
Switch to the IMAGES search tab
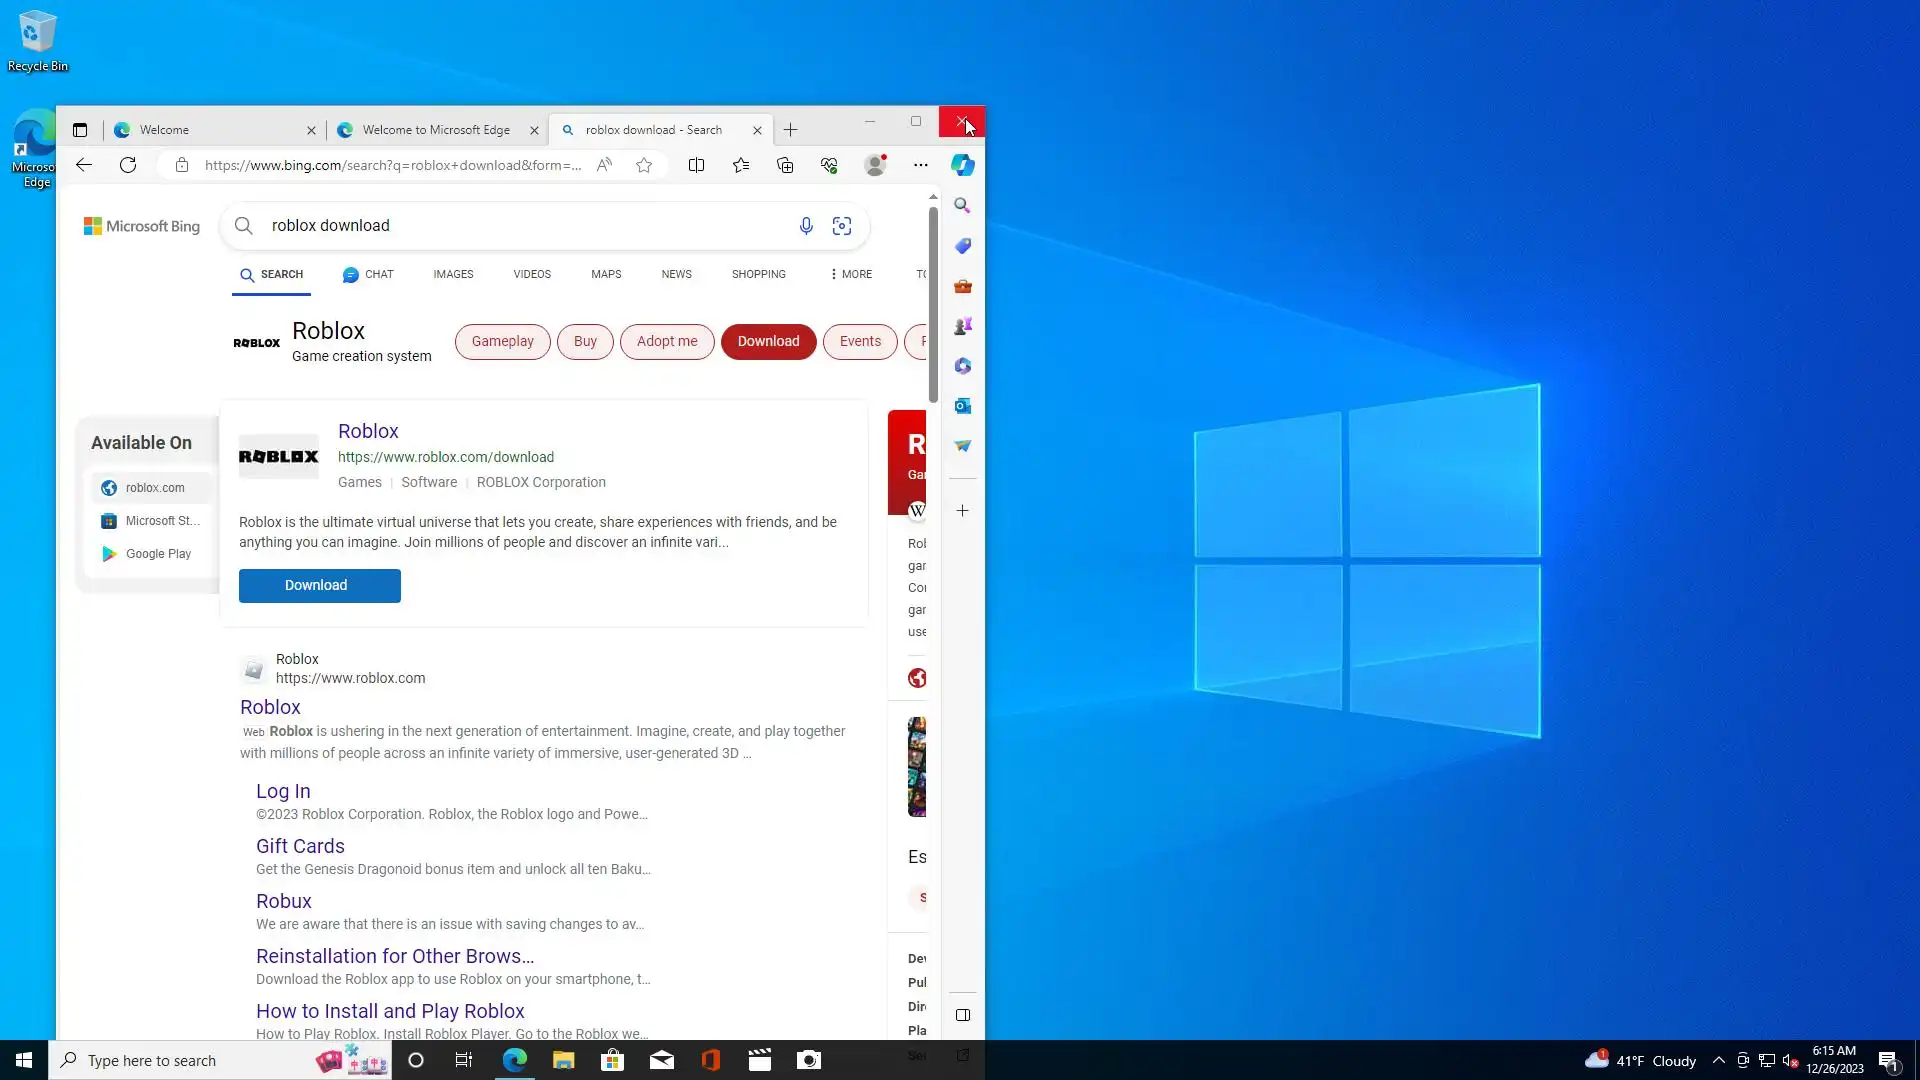point(453,274)
